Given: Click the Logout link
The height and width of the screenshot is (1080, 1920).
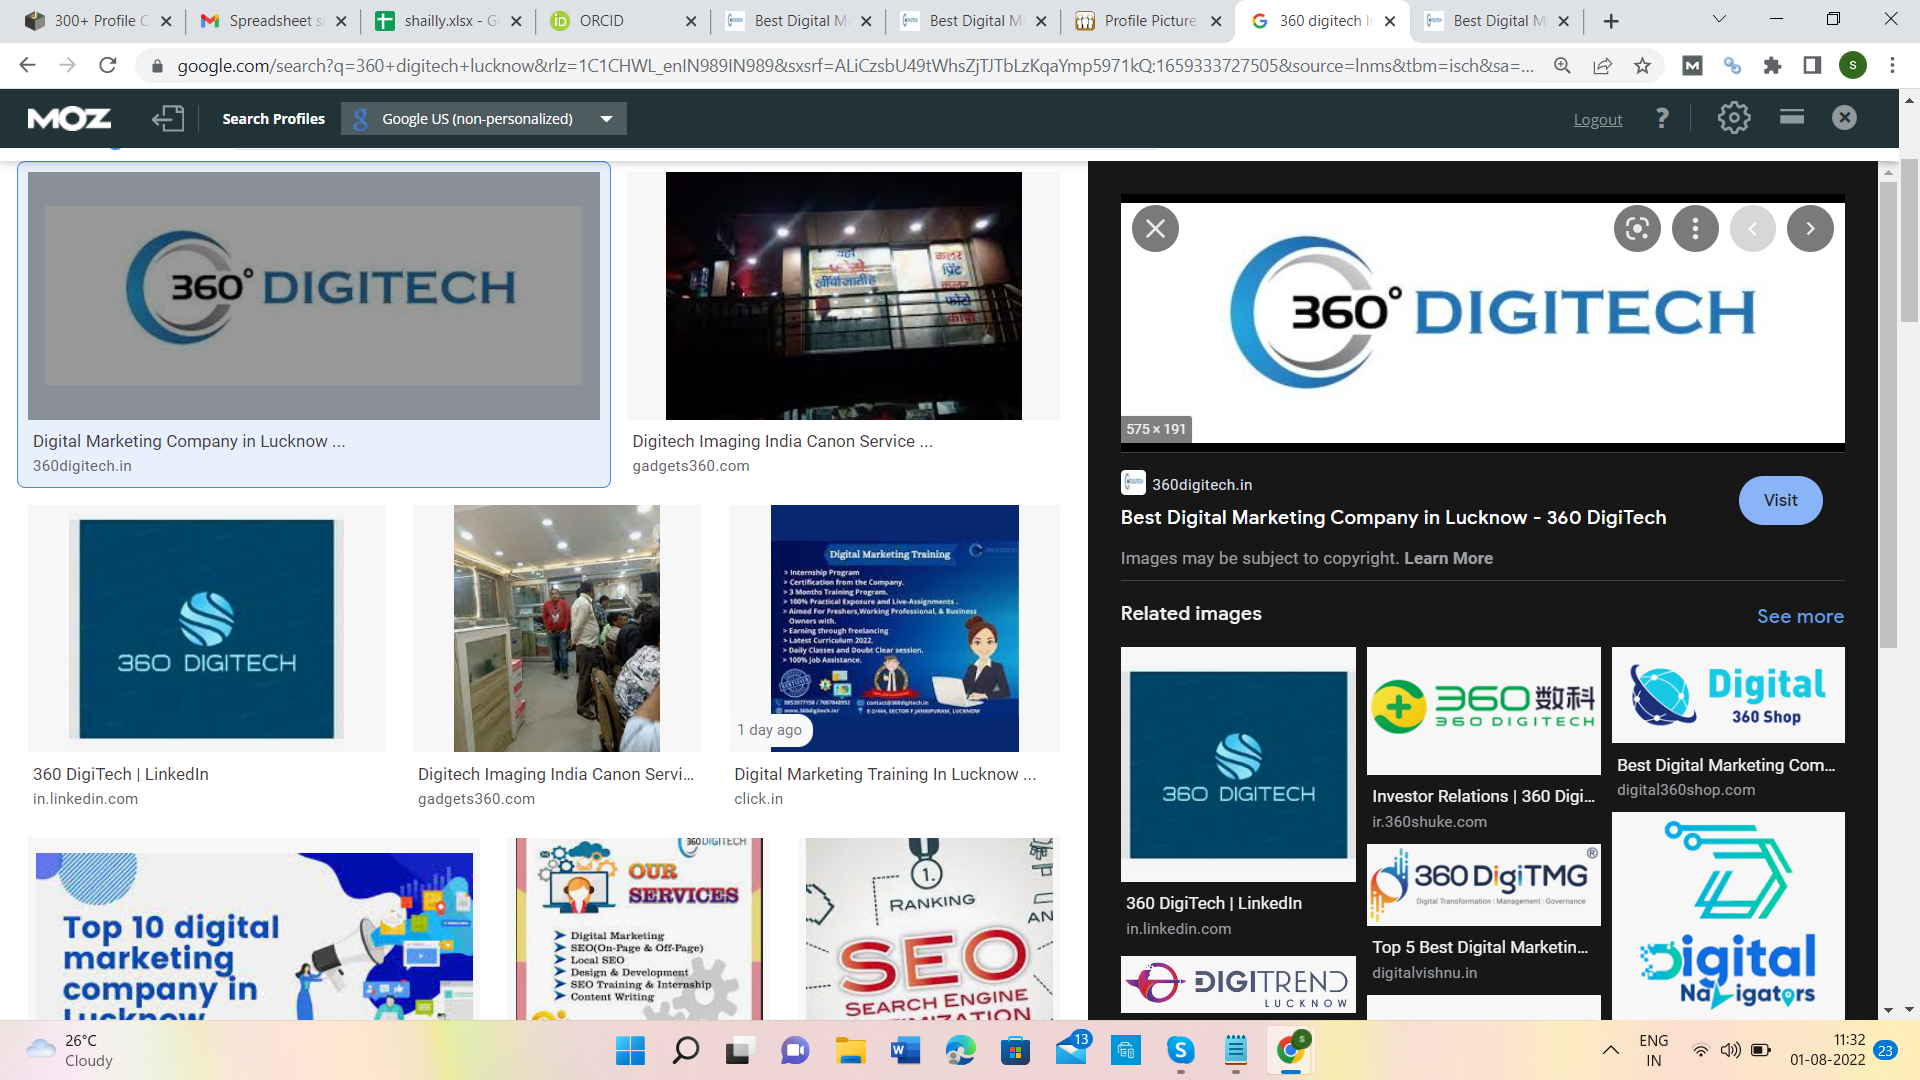Looking at the screenshot, I should 1597,119.
